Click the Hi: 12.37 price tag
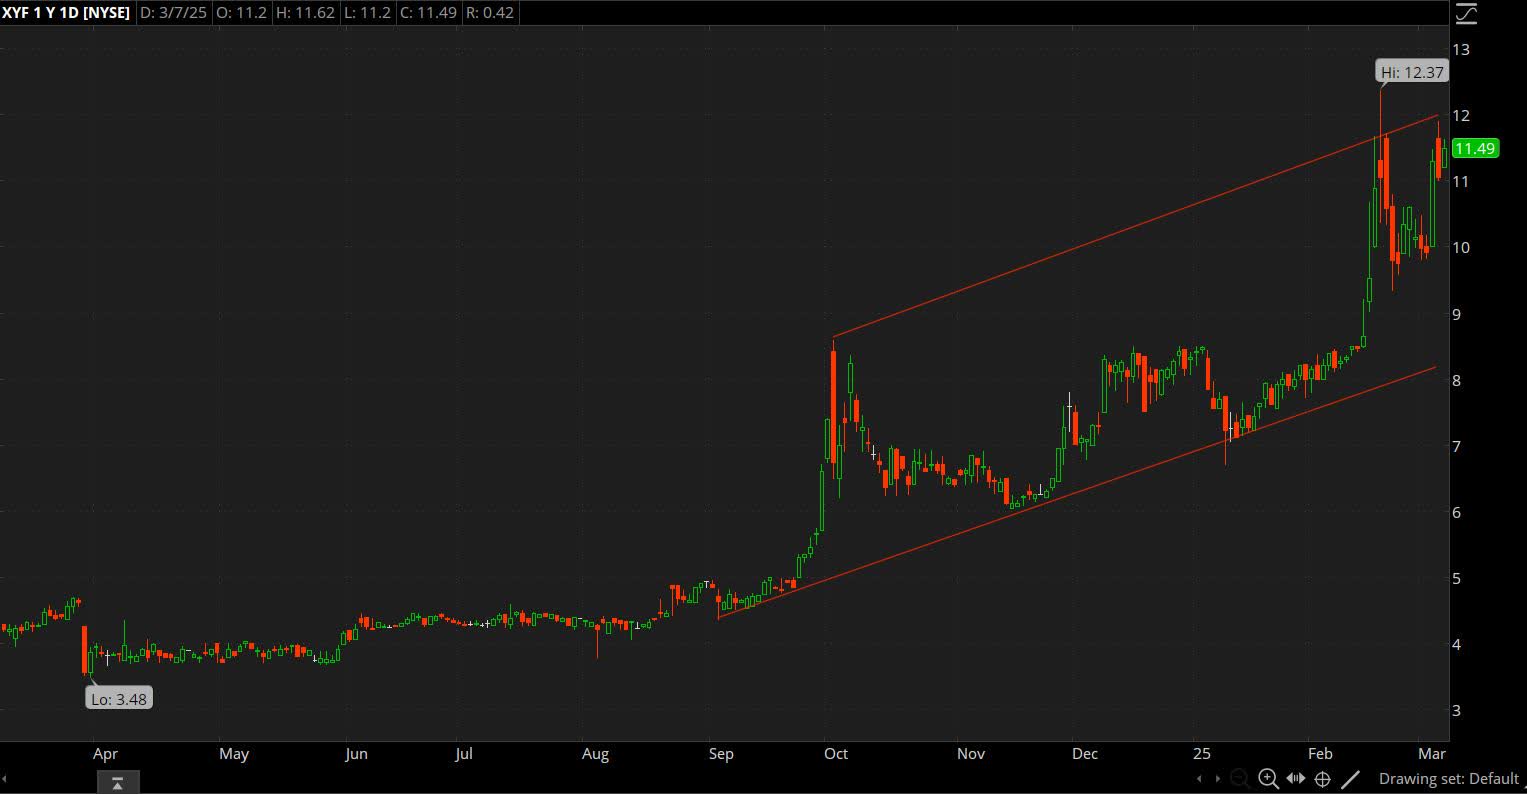The width and height of the screenshot is (1527, 794). (1411, 71)
